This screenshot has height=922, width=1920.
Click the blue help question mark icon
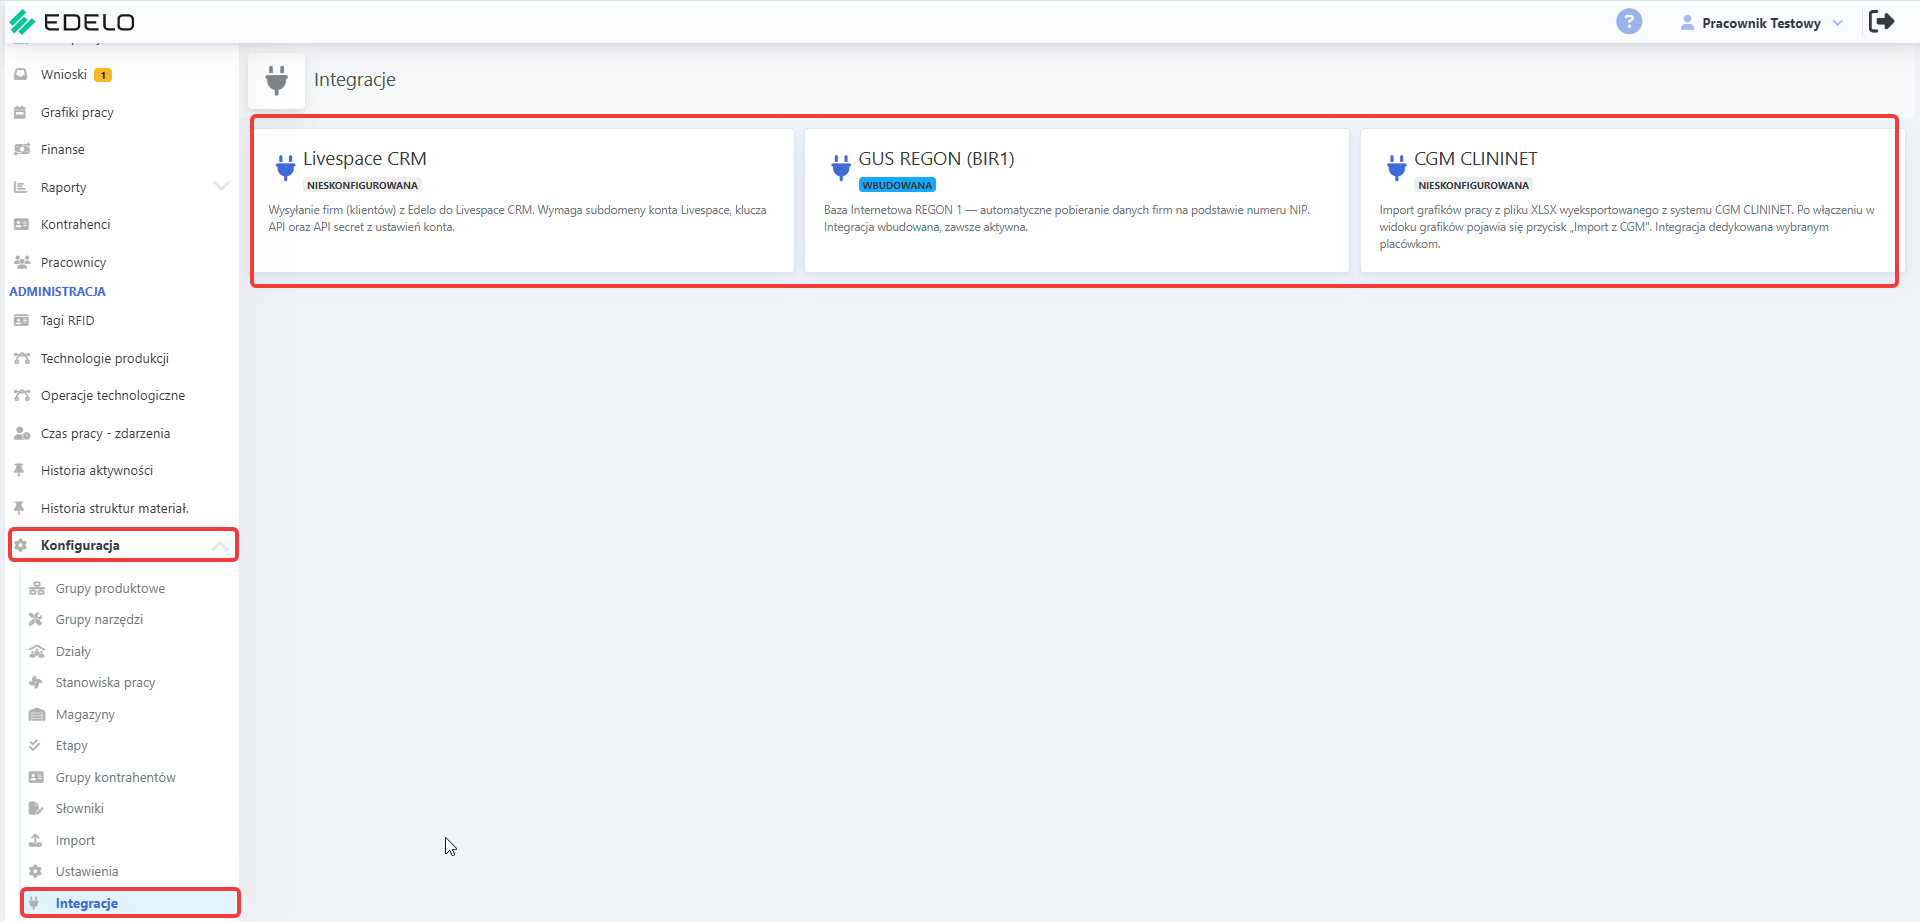tap(1629, 21)
